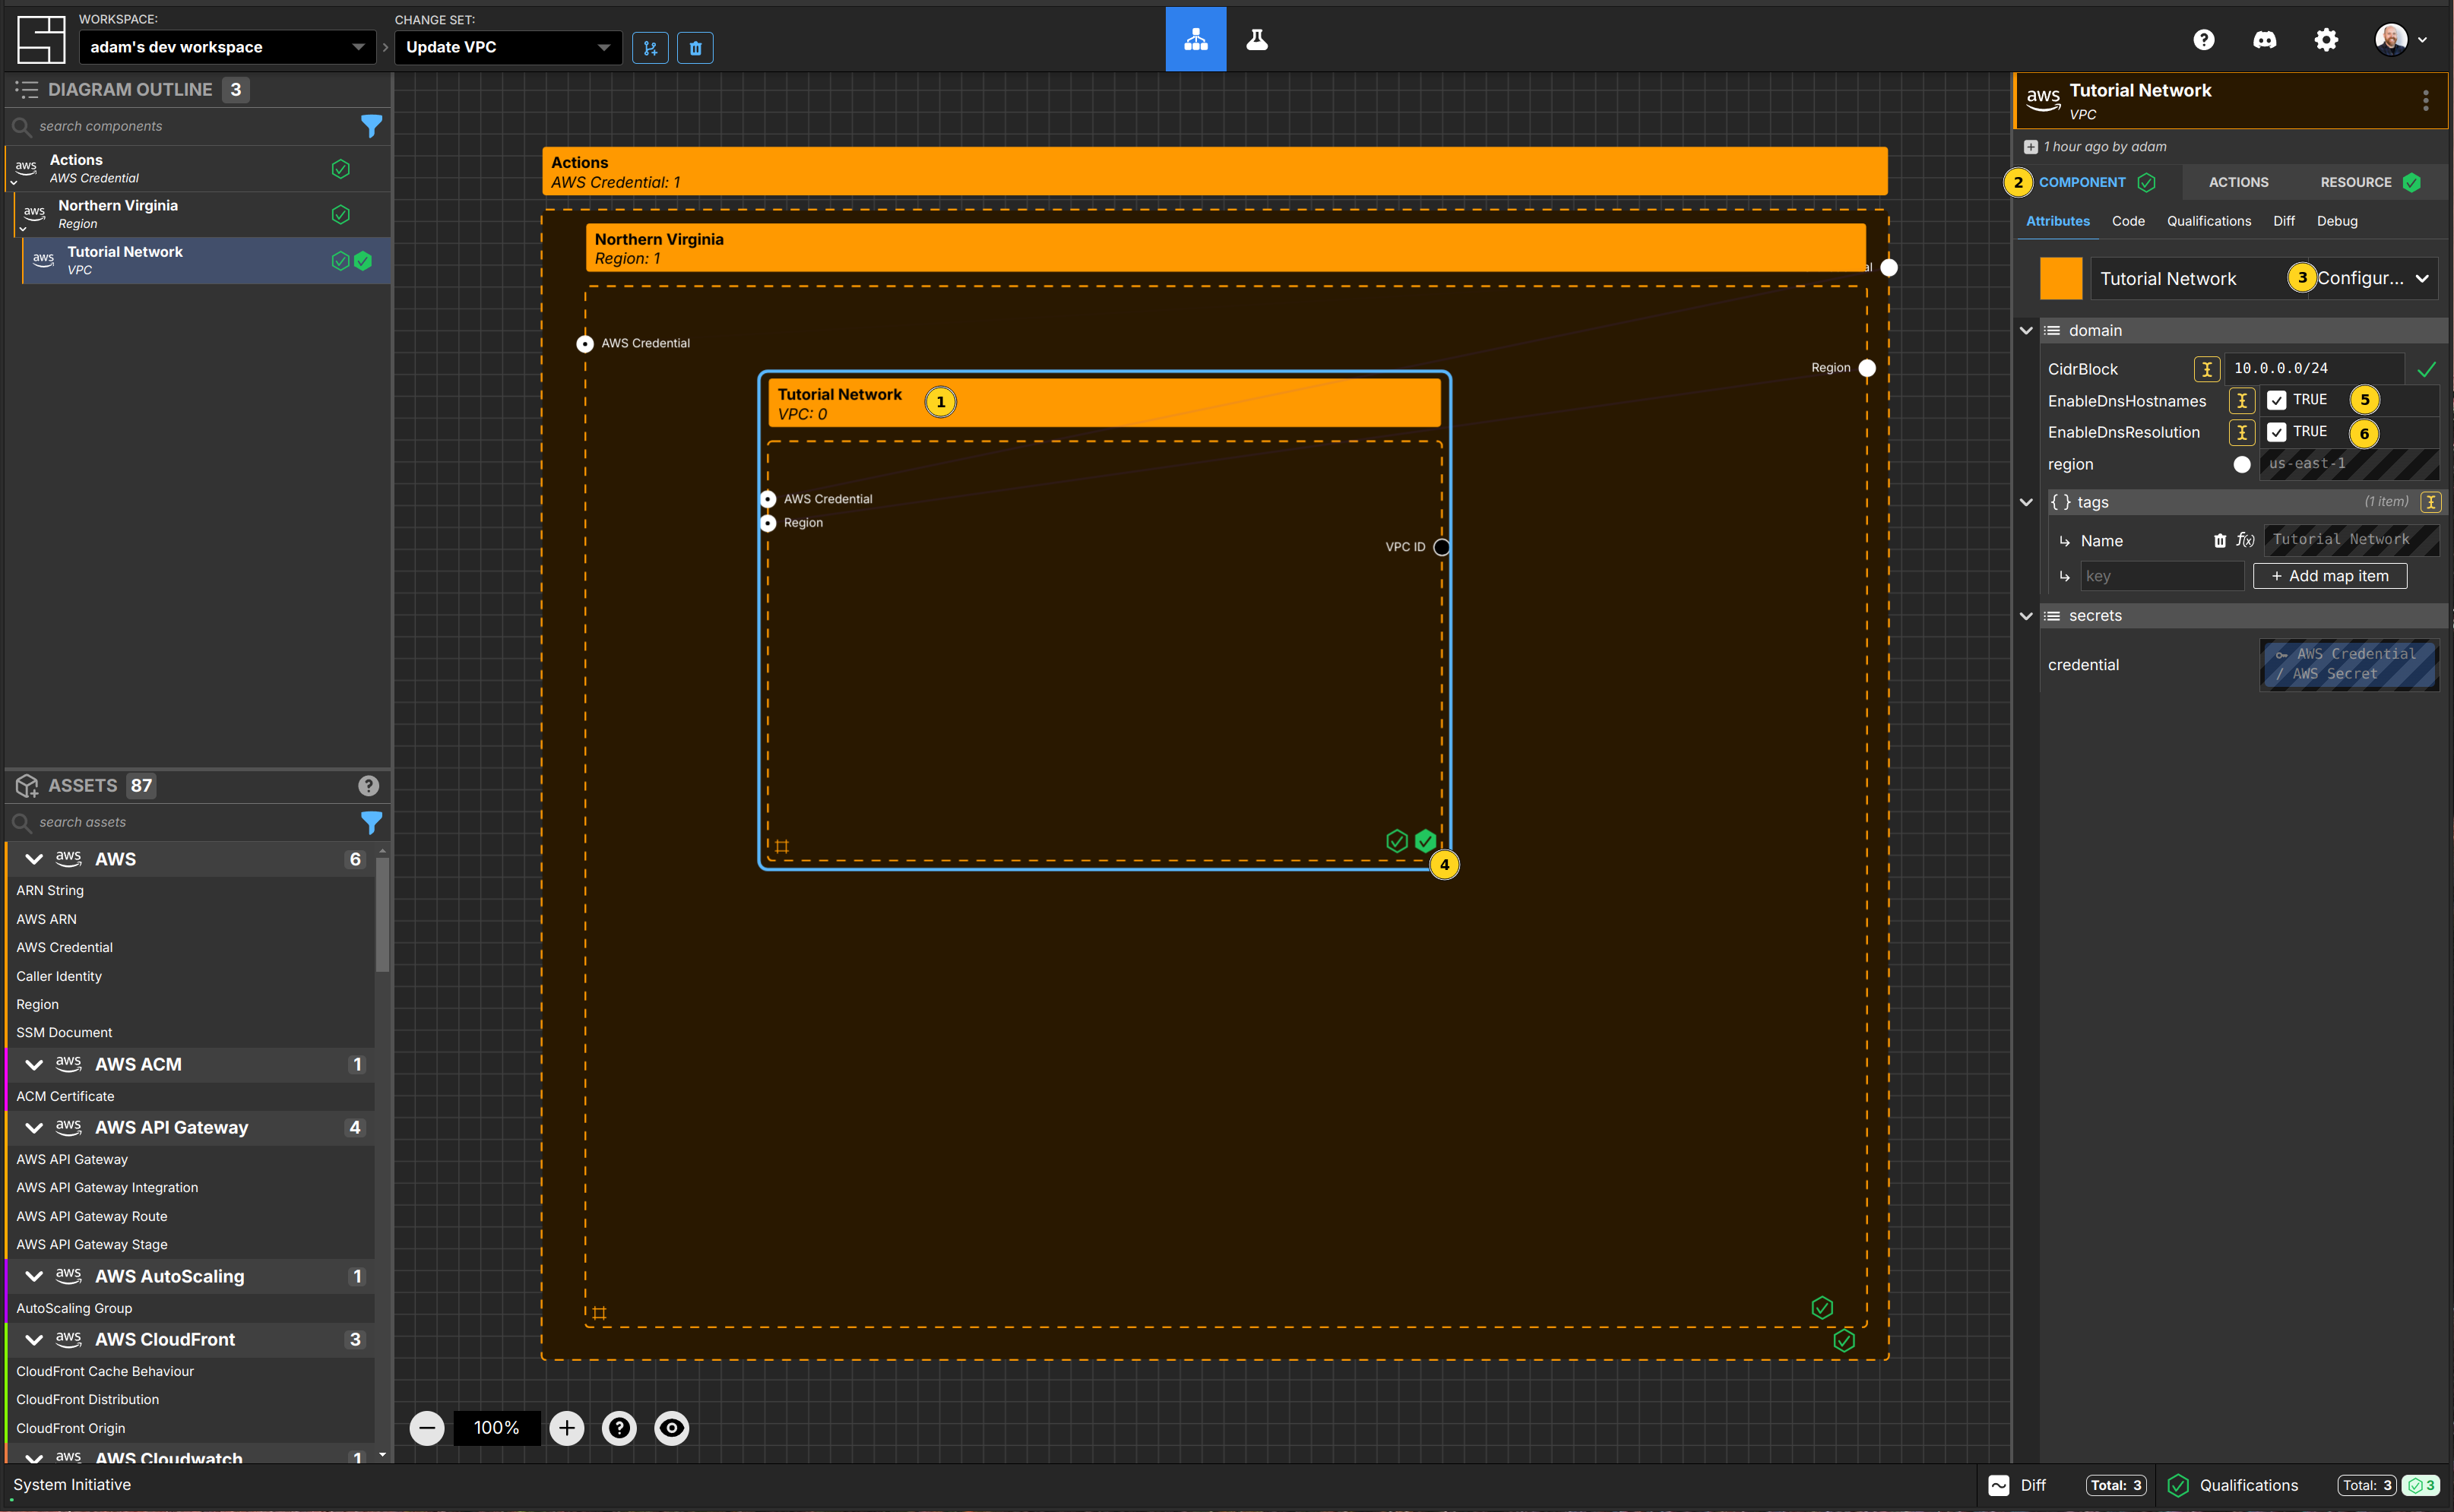The width and height of the screenshot is (2454, 1512).
Task: Switch to the beaker customize view
Action: tap(1257, 40)
